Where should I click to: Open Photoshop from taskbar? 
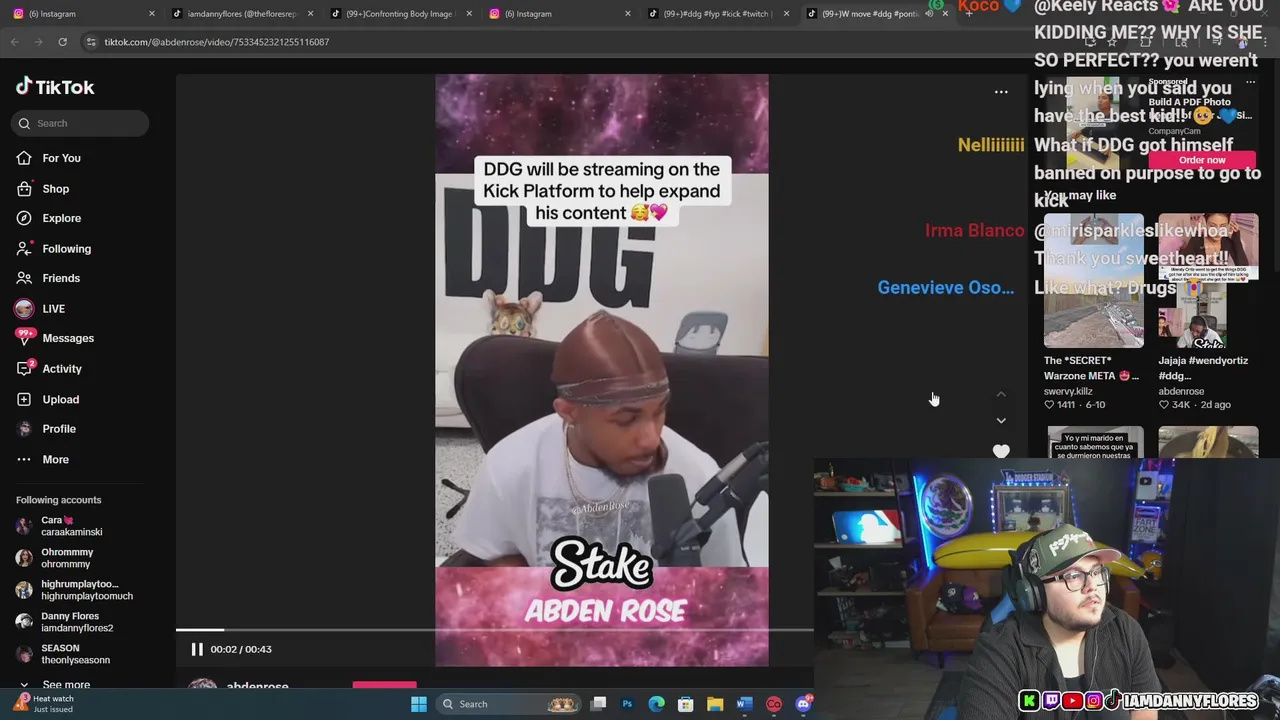(x=627, y=704)
